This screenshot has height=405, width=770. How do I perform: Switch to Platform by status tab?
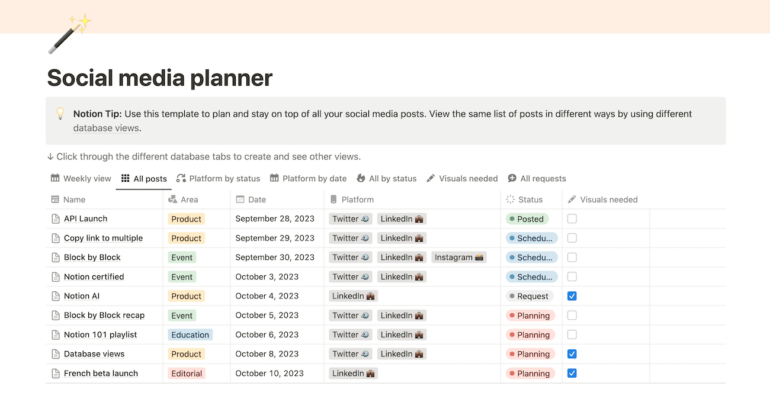point(218,178)
